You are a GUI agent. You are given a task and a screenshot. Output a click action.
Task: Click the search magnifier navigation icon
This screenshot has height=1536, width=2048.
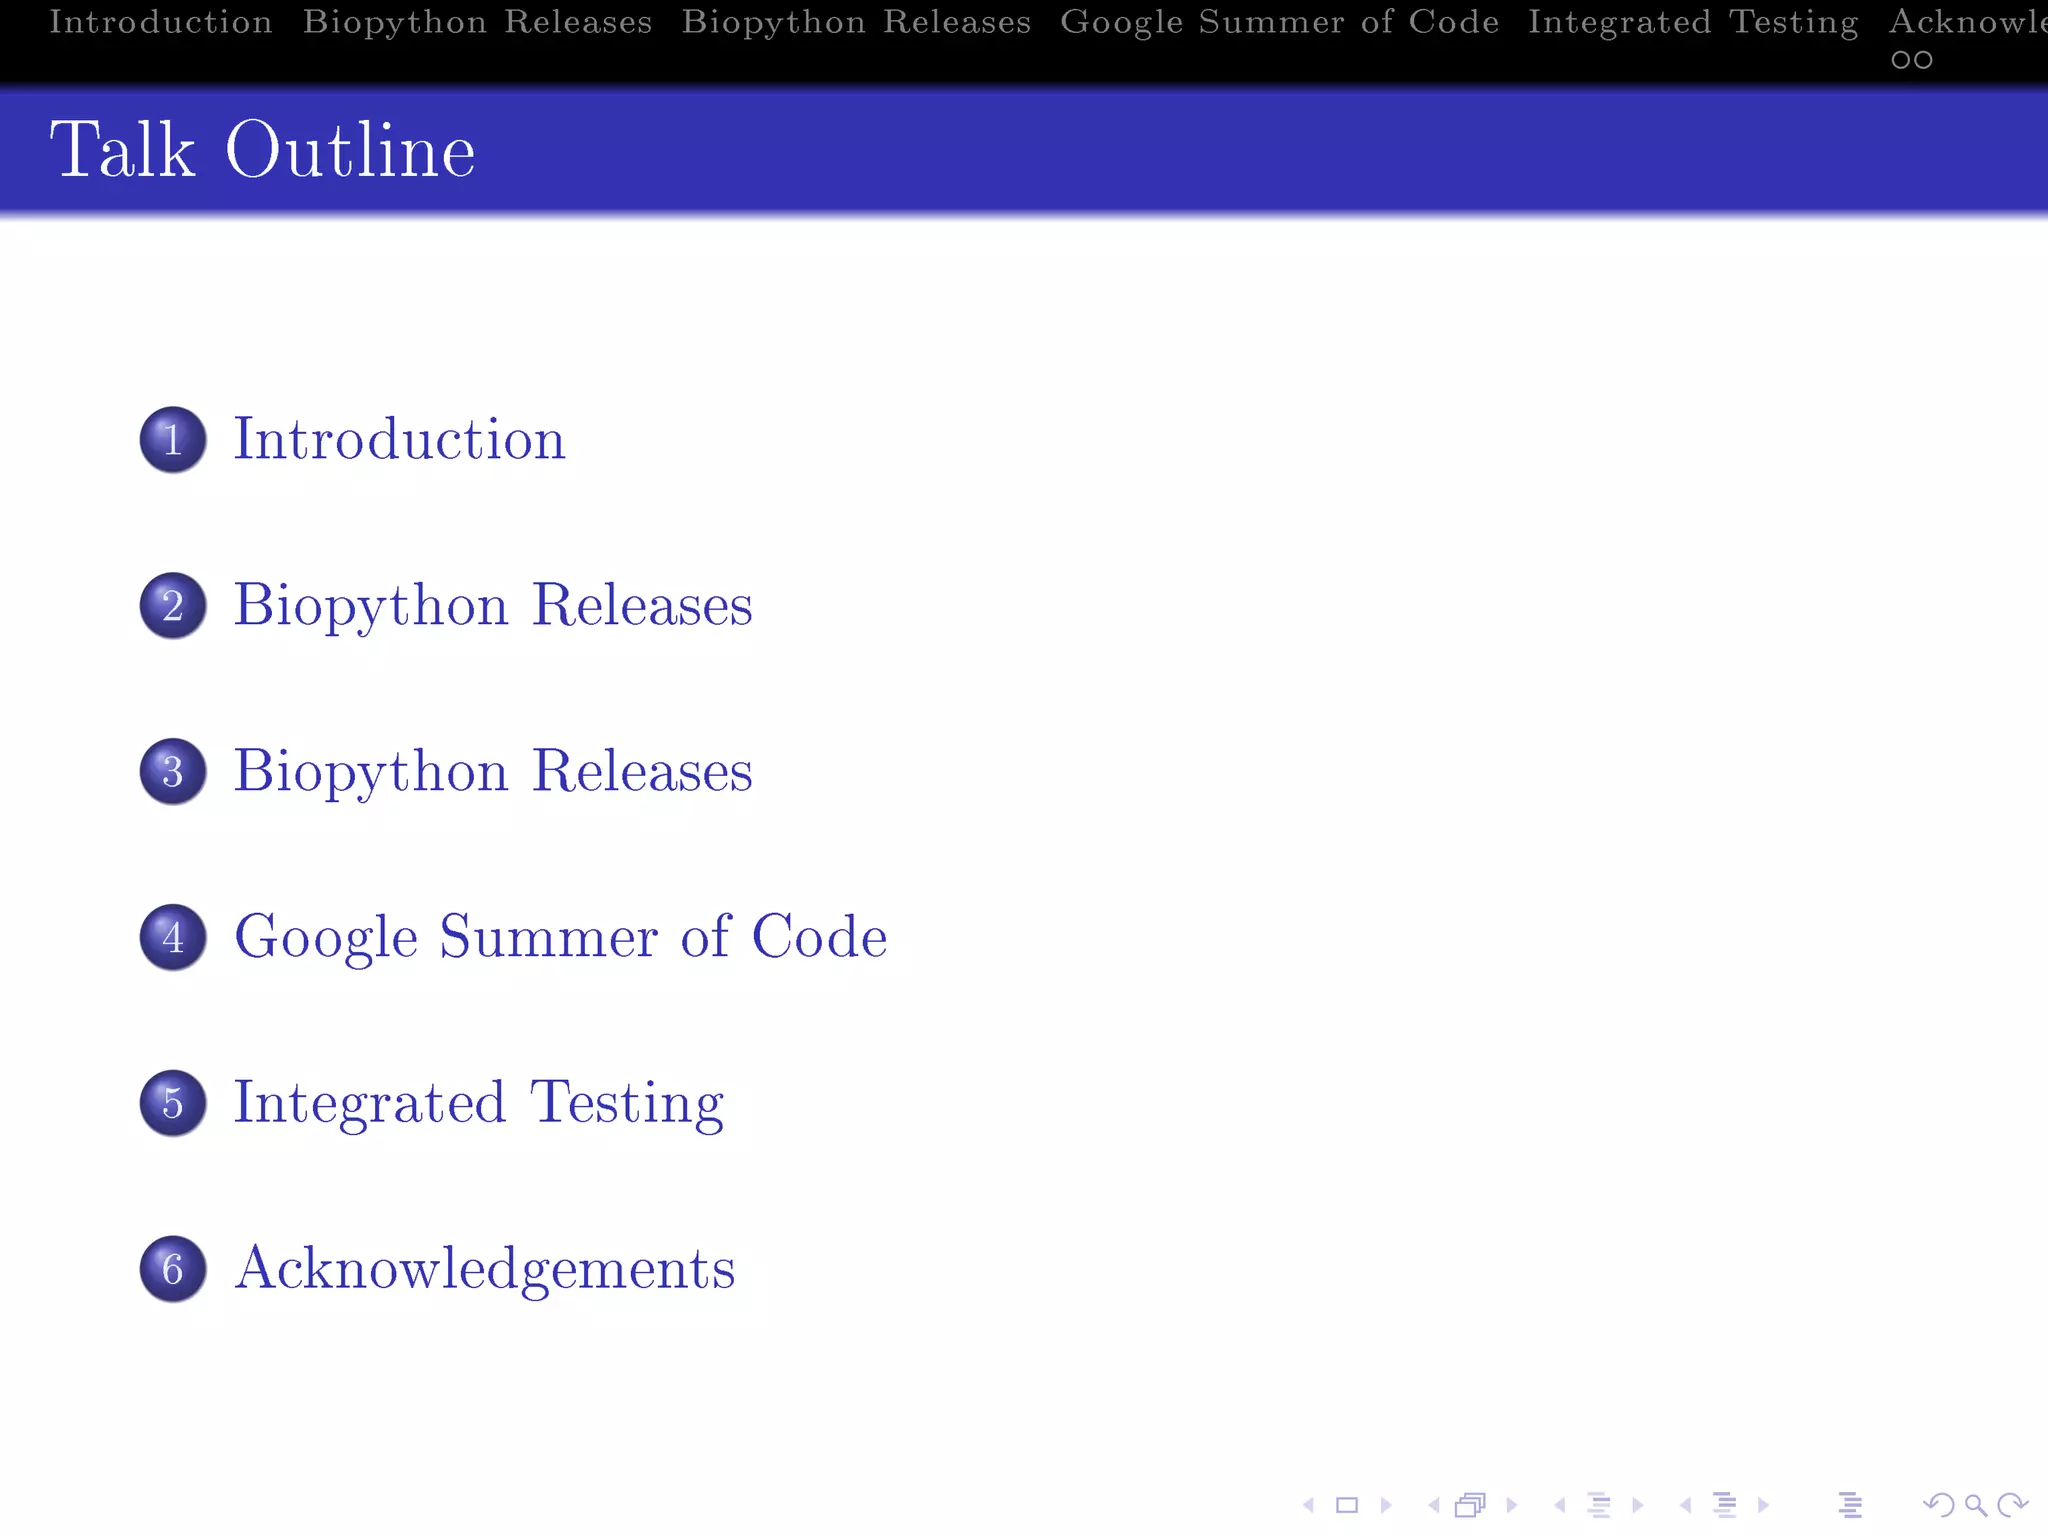pos(1975,1505)
